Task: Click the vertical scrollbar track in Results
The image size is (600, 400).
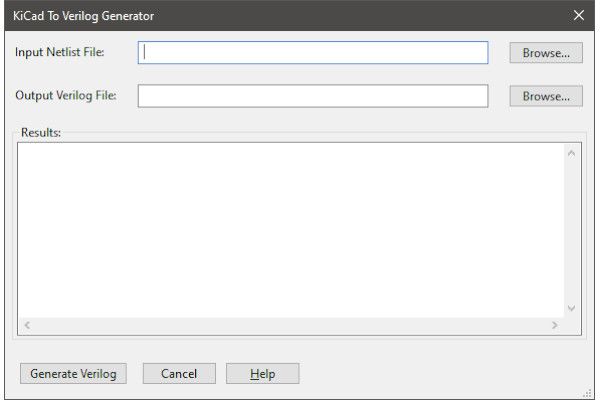Action: pyautogui.click(x=571, y=230)
